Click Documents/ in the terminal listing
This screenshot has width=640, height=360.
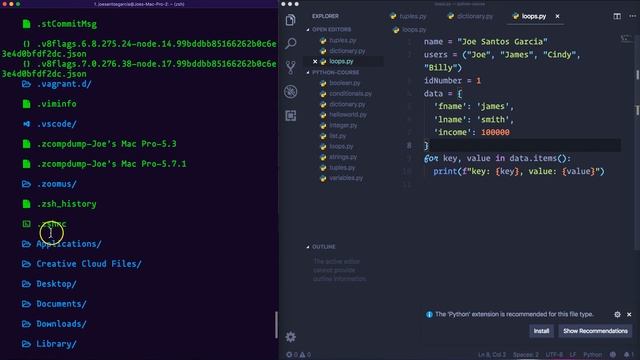61,304
